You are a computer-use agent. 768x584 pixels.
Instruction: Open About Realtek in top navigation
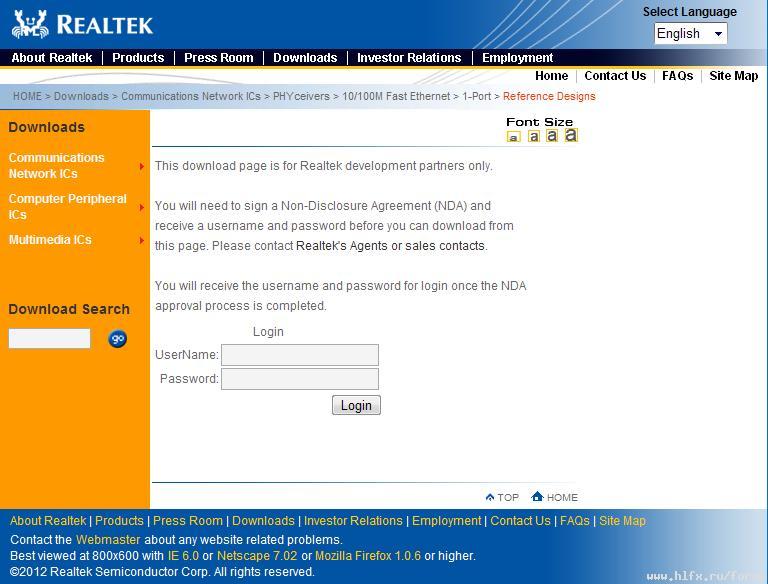51,58
